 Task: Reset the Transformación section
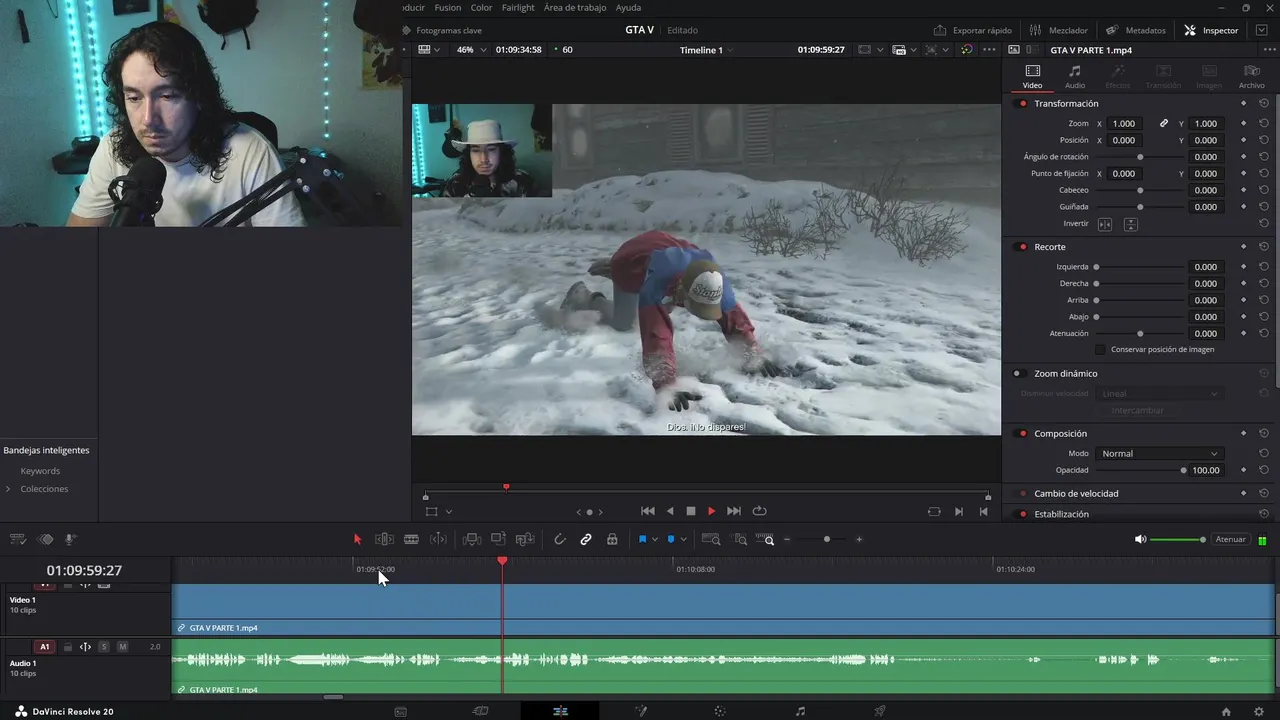pos(1264,104)
